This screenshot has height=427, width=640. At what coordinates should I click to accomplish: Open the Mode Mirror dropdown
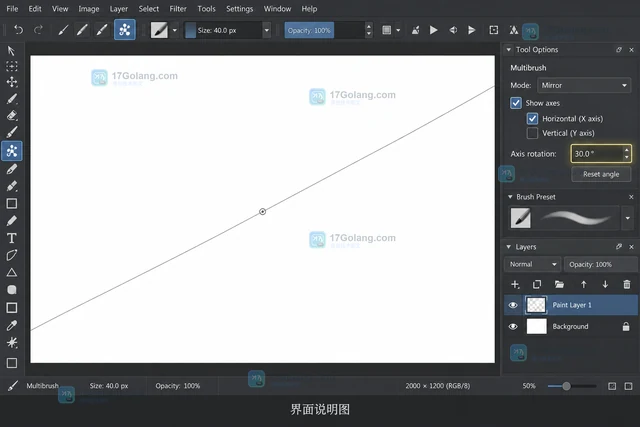584,85
